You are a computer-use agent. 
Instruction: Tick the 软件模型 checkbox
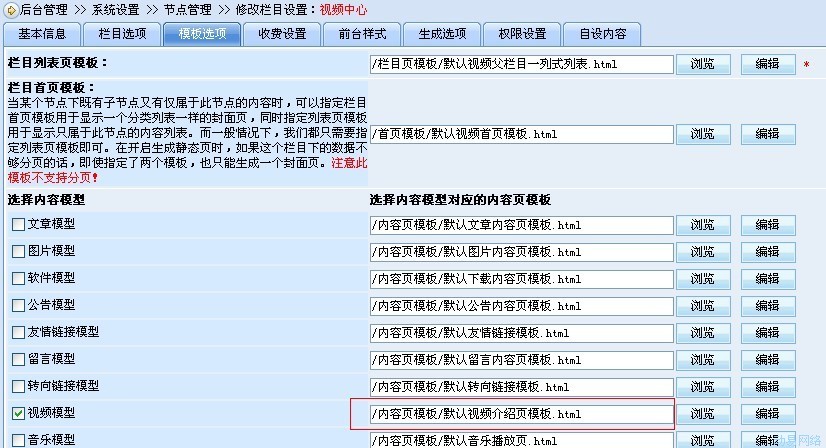pos(18,279)
